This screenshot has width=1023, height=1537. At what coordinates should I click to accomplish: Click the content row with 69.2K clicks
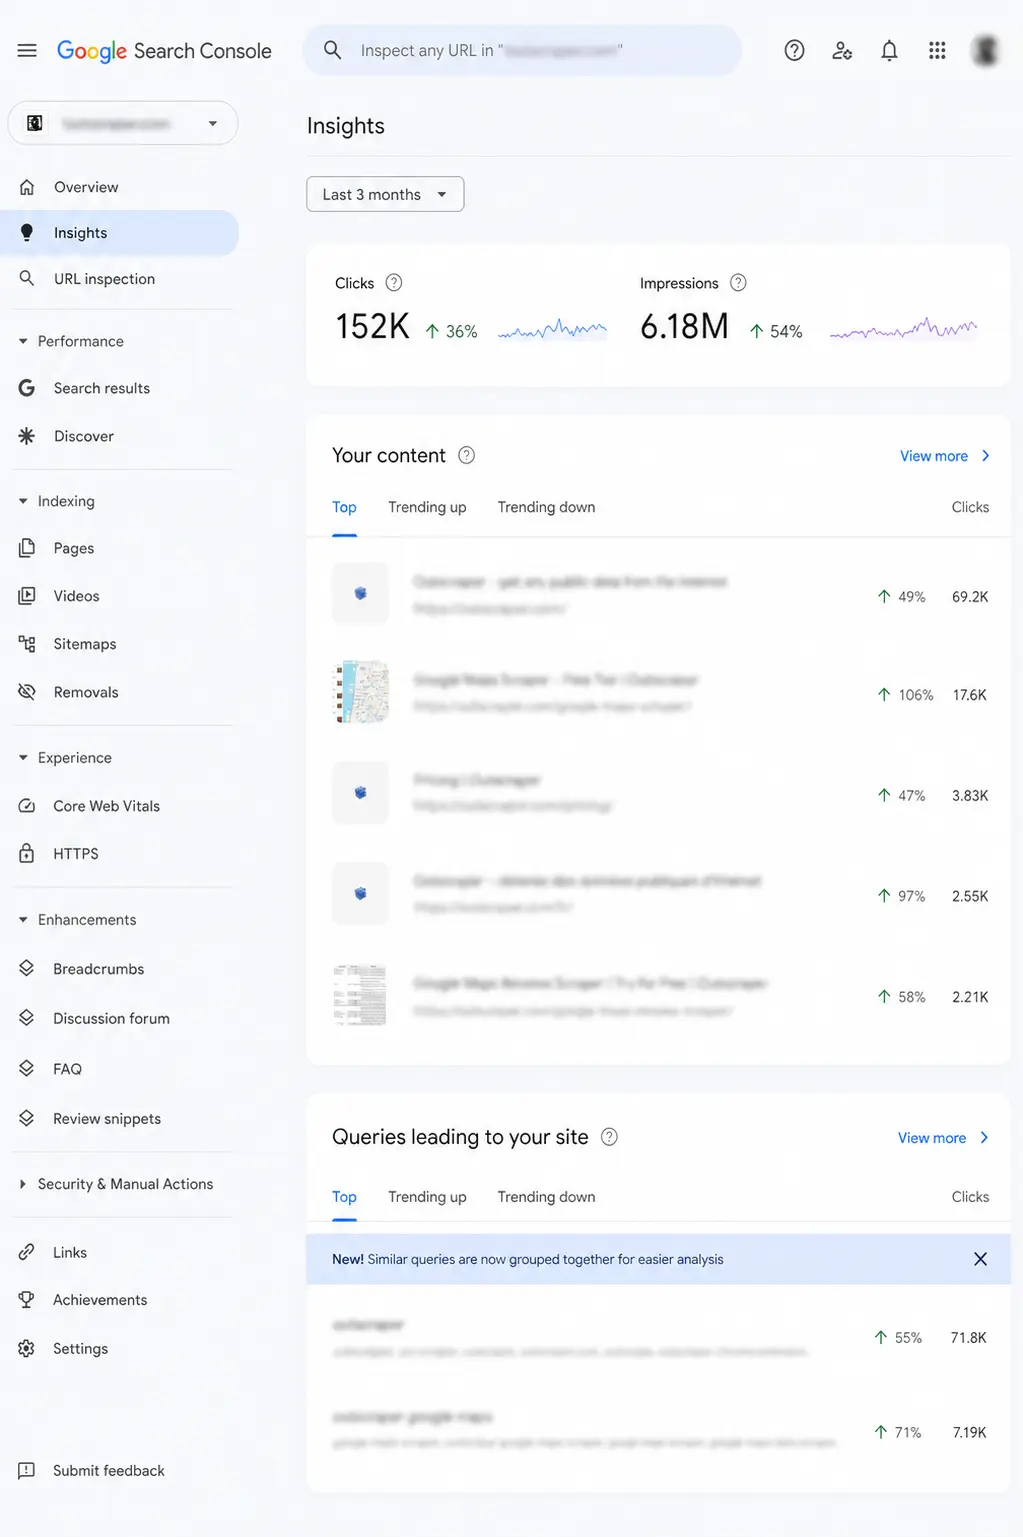[659, 594]
